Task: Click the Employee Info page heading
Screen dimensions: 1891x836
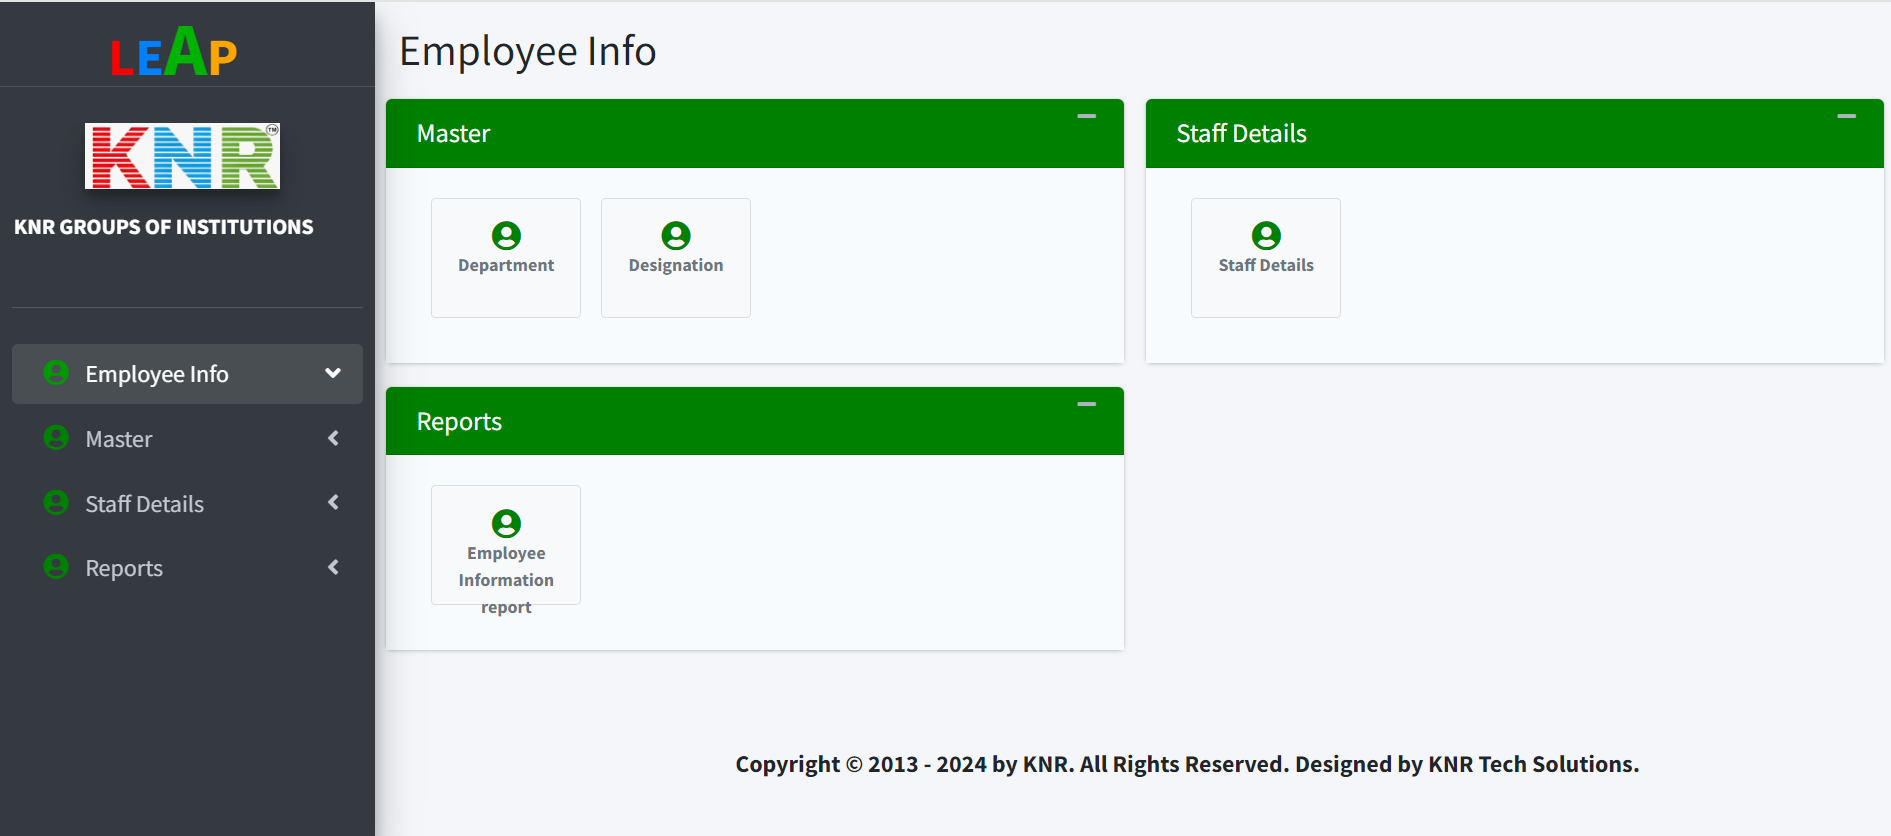Action: coord(528,51)
